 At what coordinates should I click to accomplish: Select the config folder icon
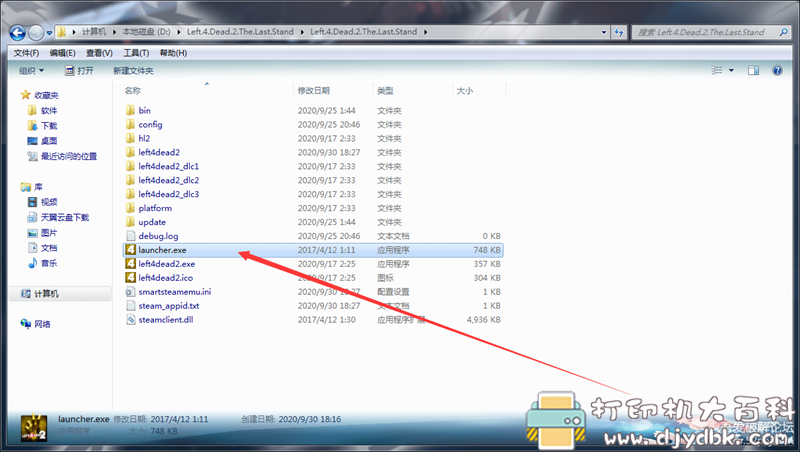(131, 124)
